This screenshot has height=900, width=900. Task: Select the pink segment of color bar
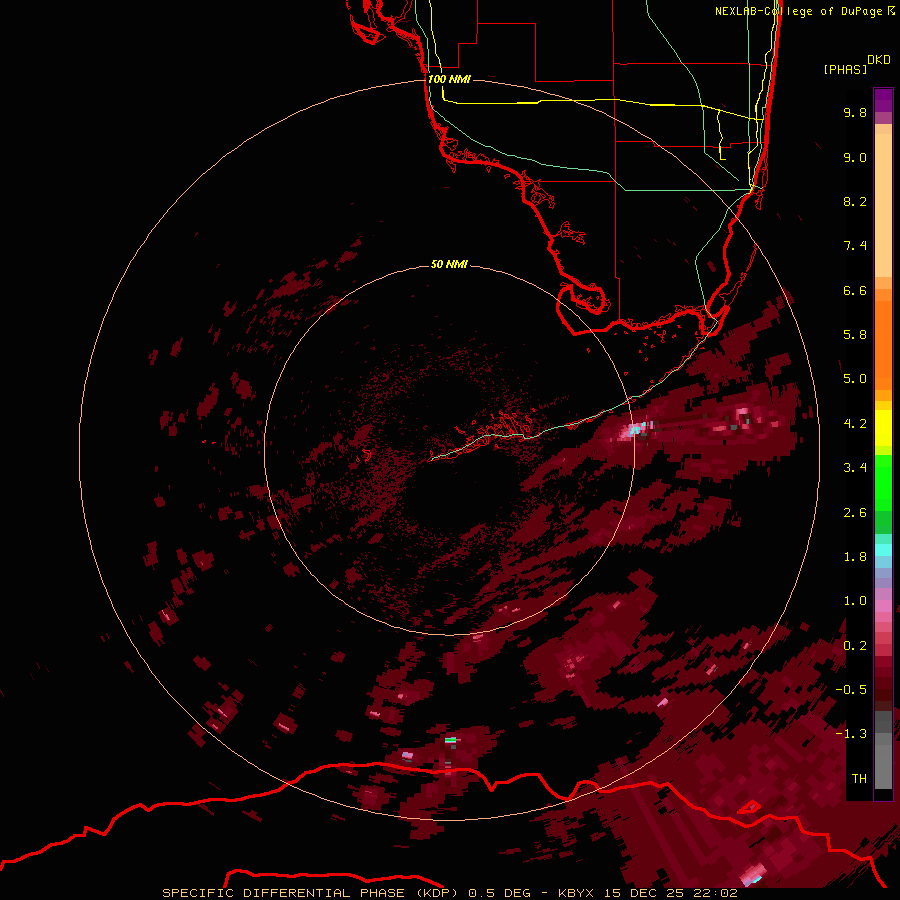coord(883,606)
